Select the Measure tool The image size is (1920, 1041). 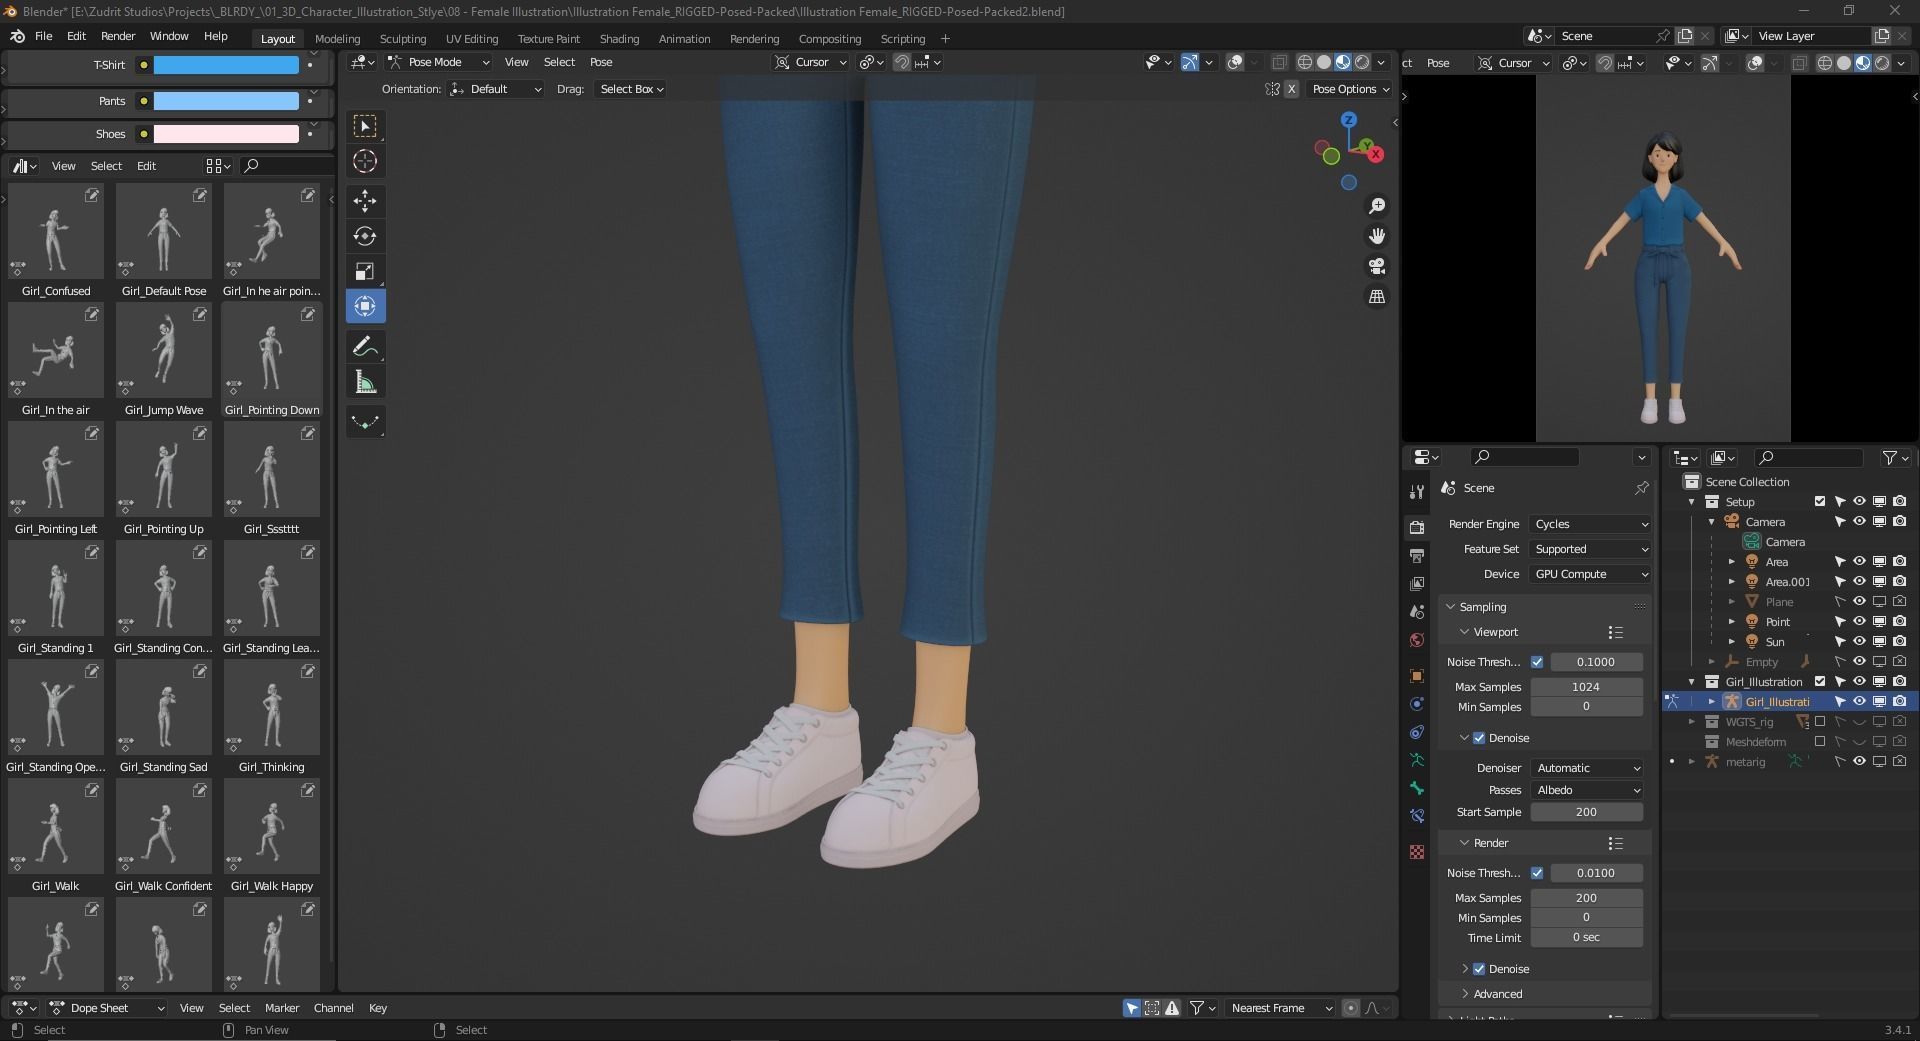pyautogui.click(x=365, y=382)
